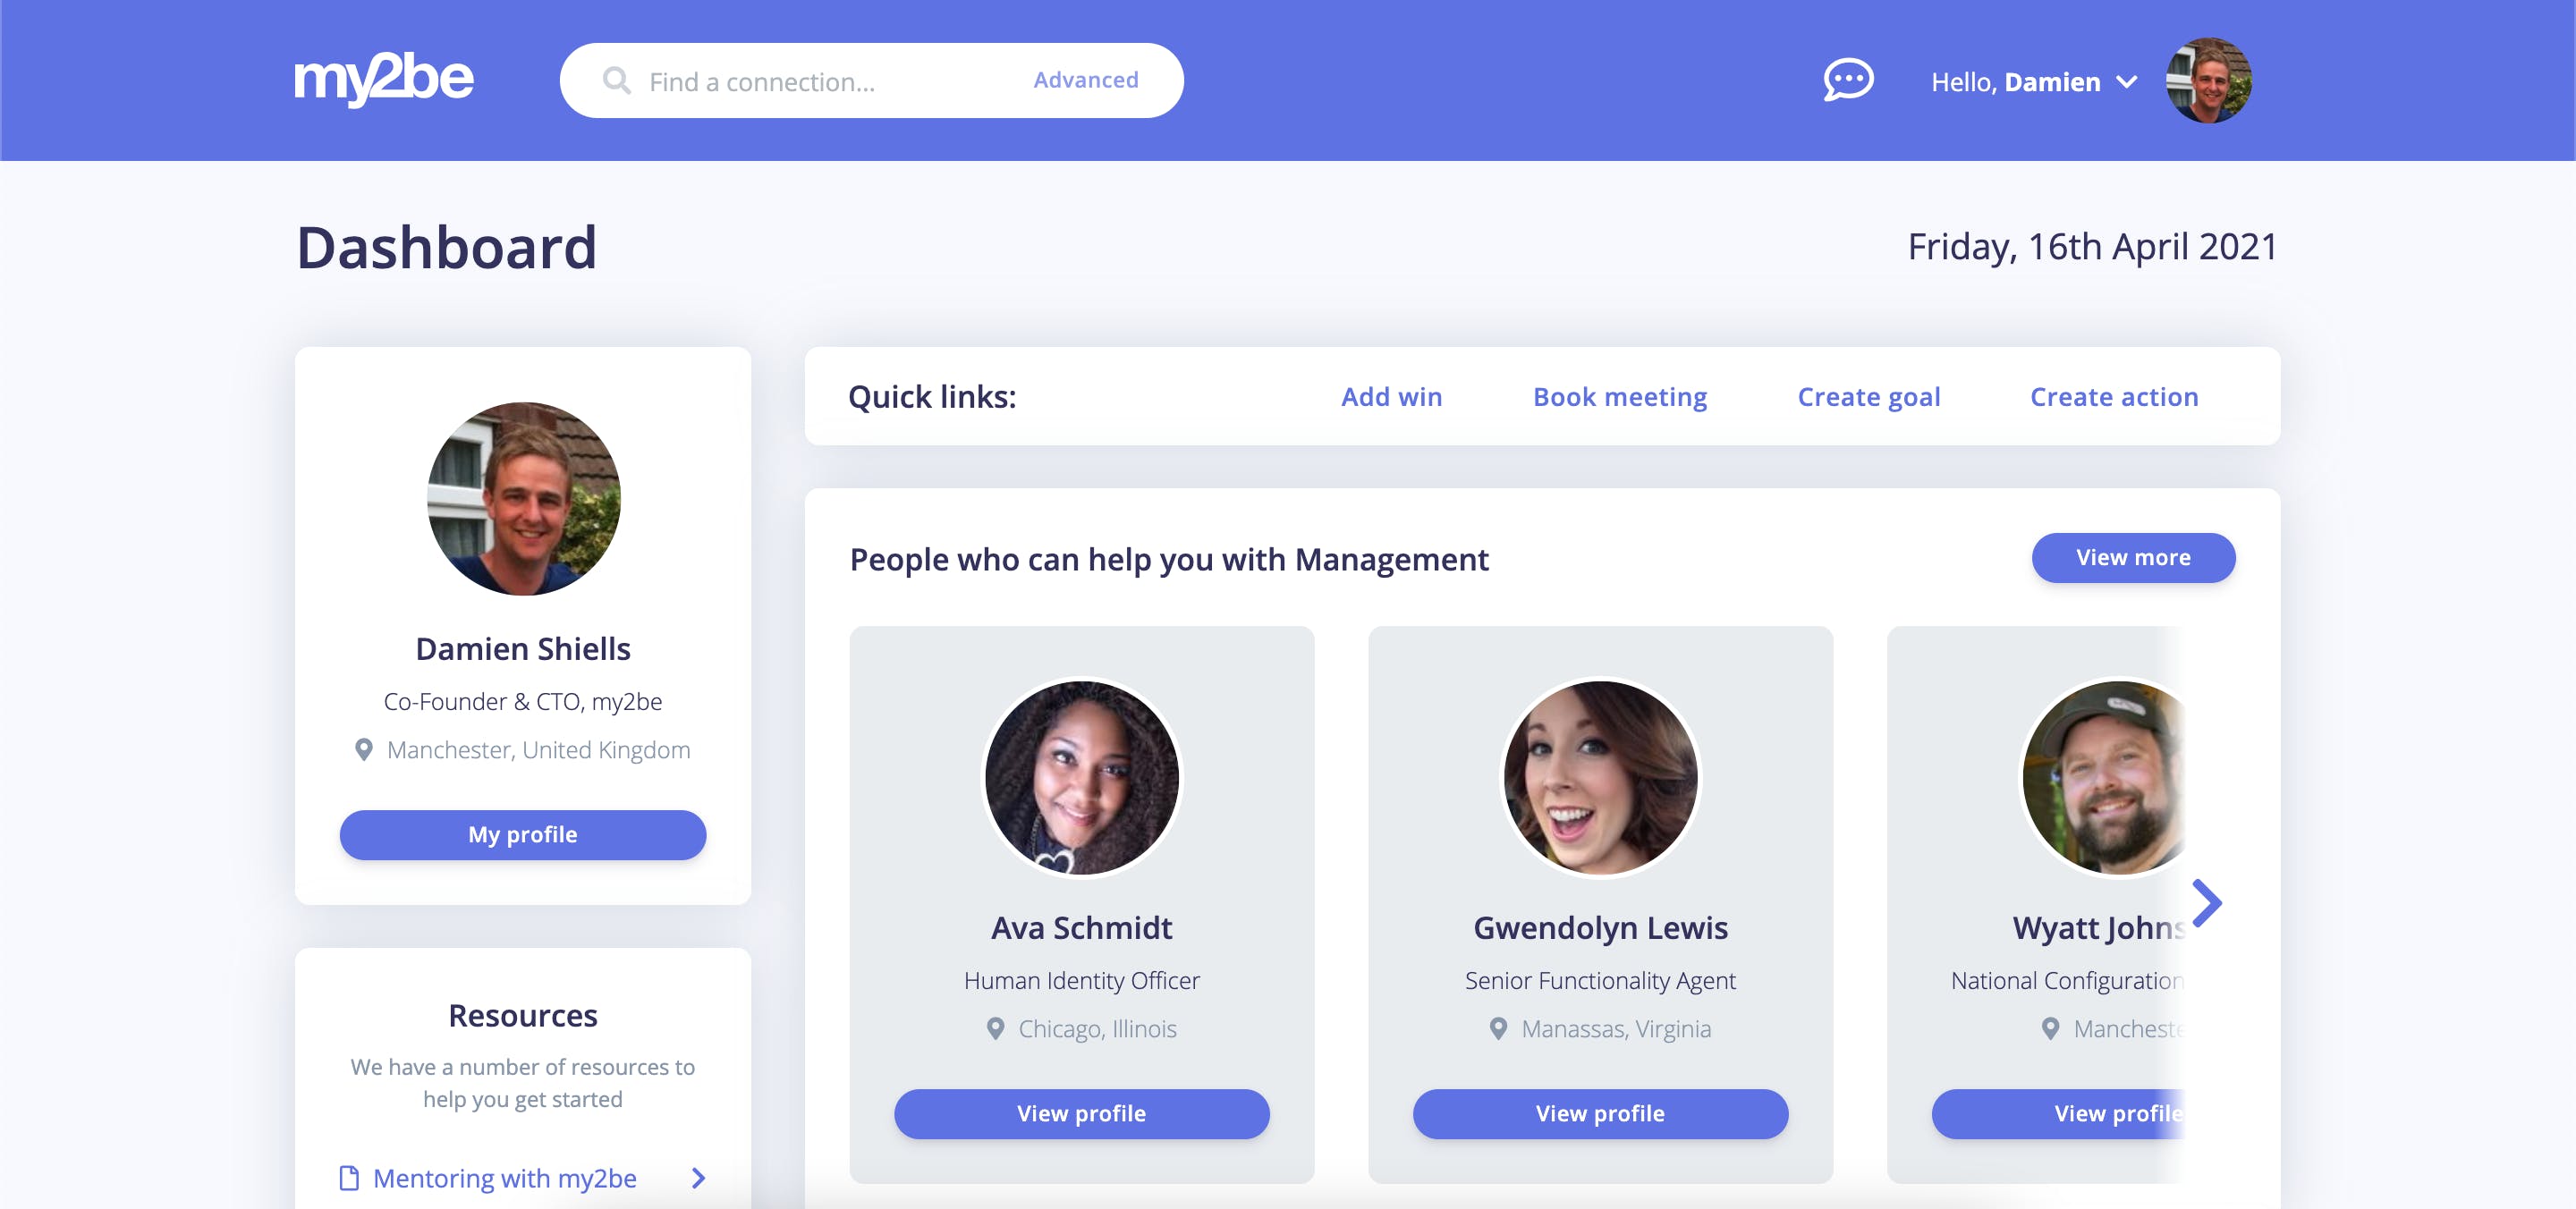
Task: Click document icon beside Mentoring with my2be
Action: [349, 1178]
